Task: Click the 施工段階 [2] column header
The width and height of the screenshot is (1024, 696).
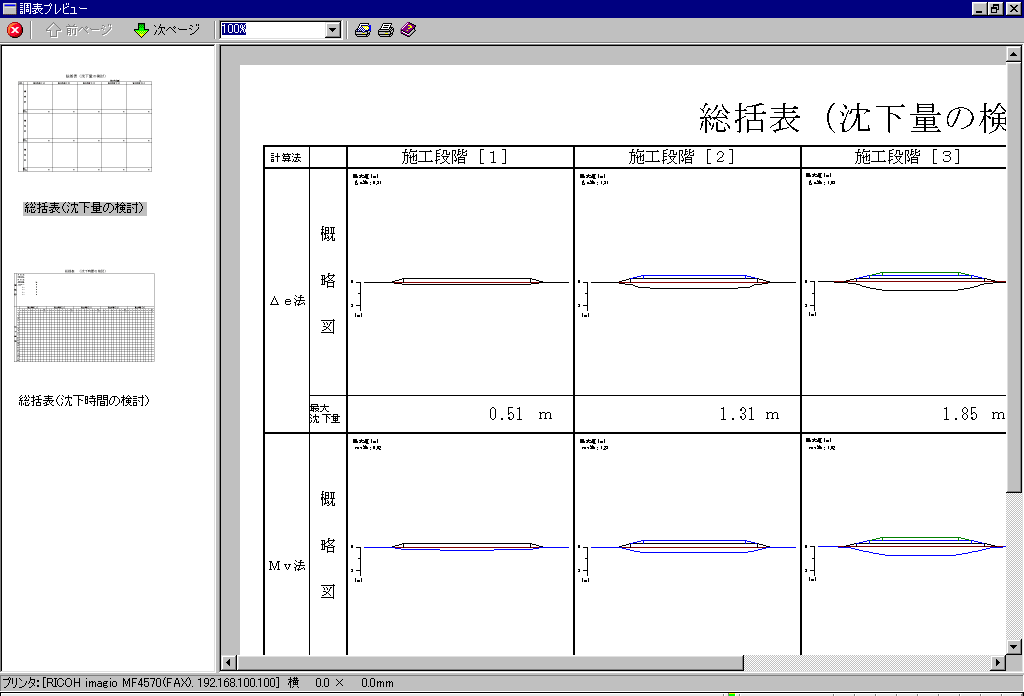Action: [x=687, y=157]
